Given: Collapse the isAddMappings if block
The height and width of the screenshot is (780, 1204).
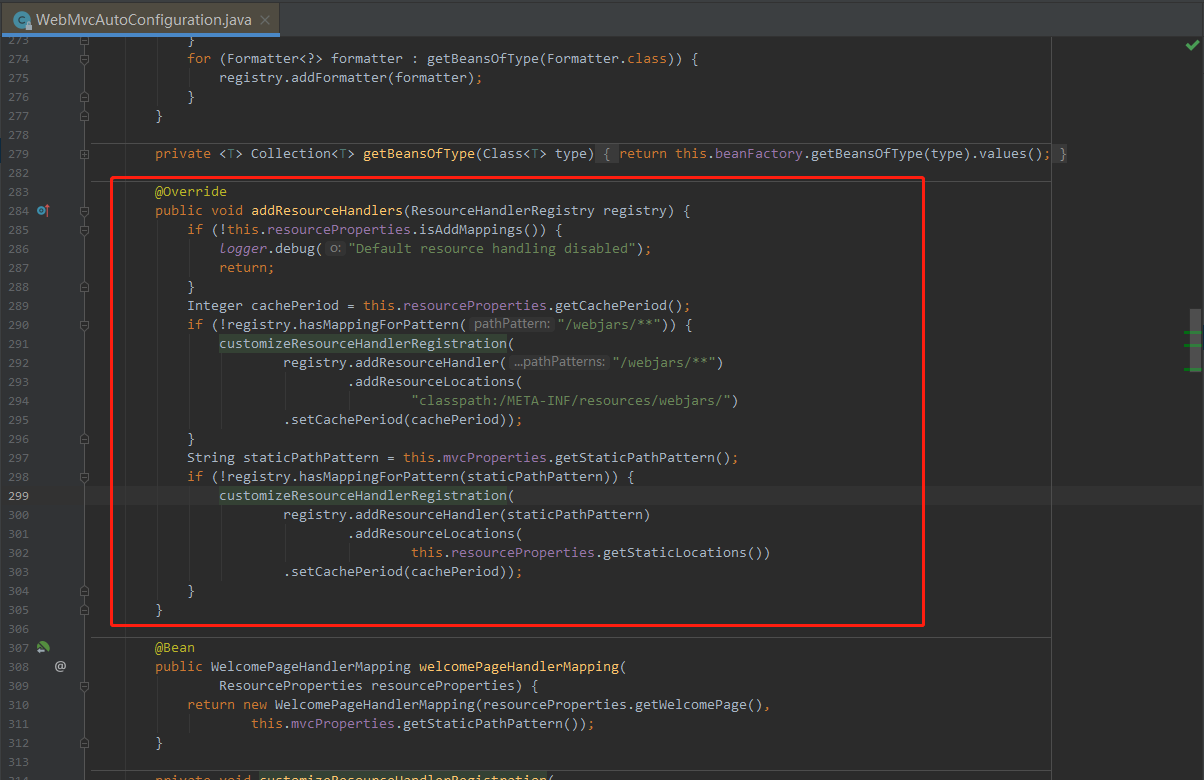Looking at the screenshot, I should (x=84, y=229).
